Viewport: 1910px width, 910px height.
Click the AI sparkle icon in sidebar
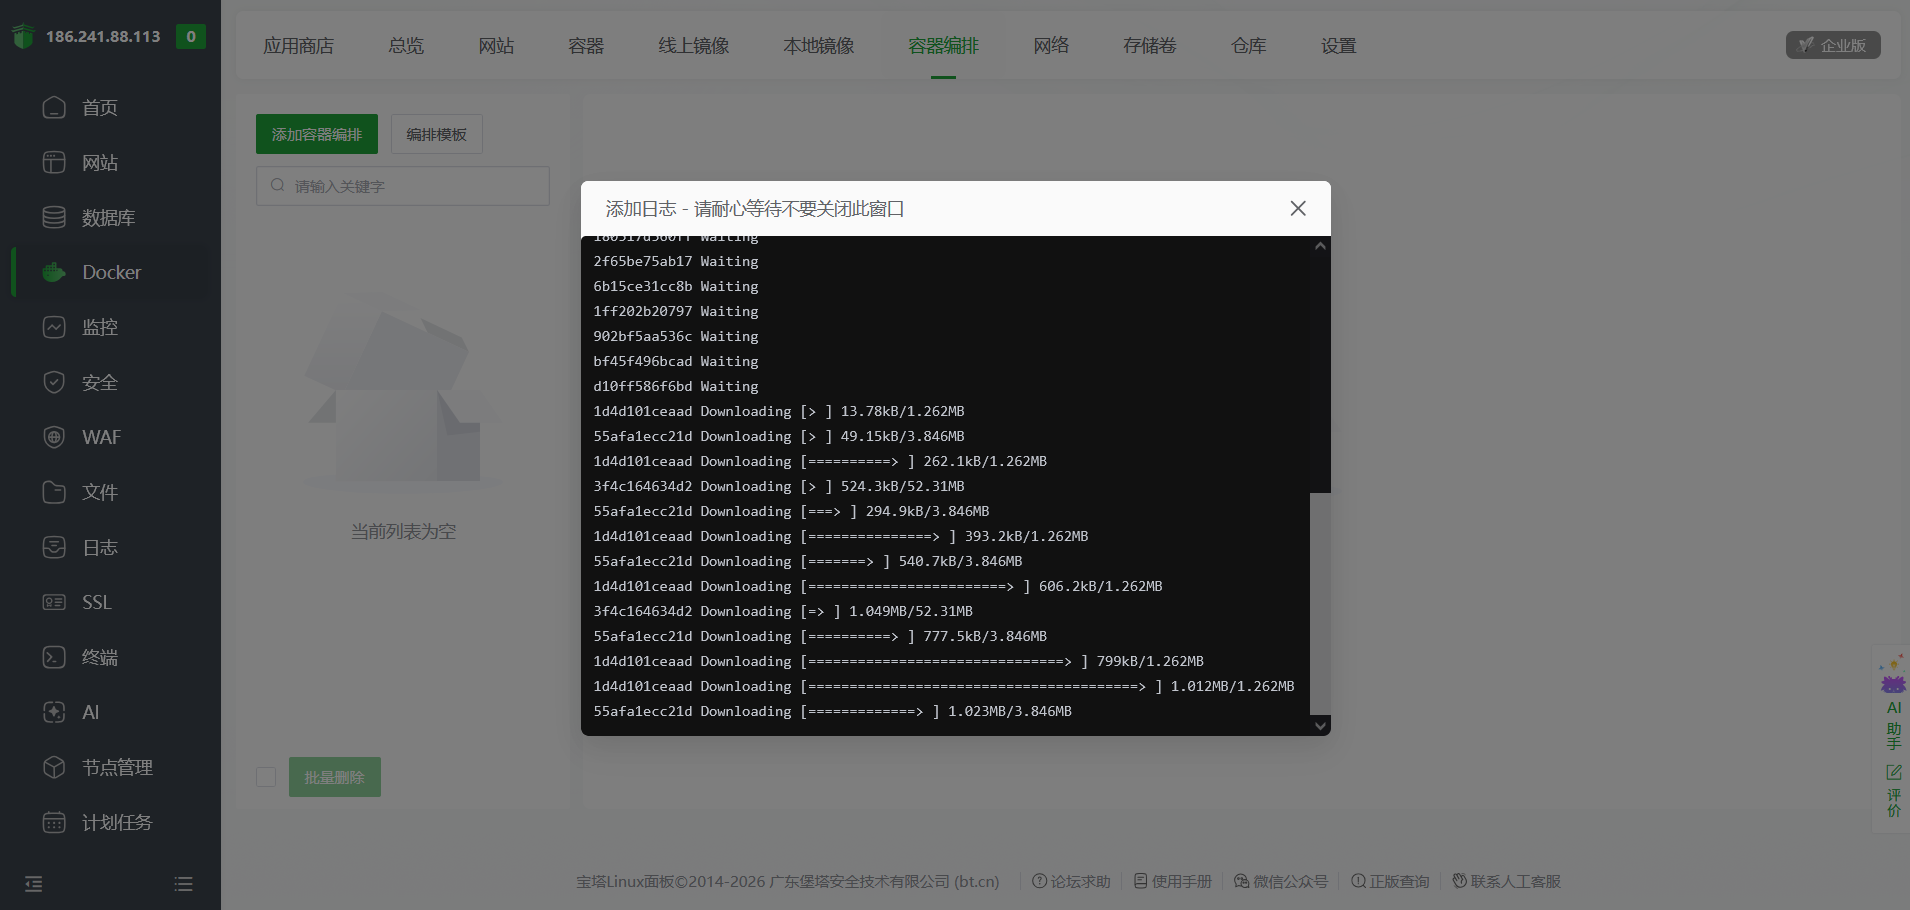(54, 712)
